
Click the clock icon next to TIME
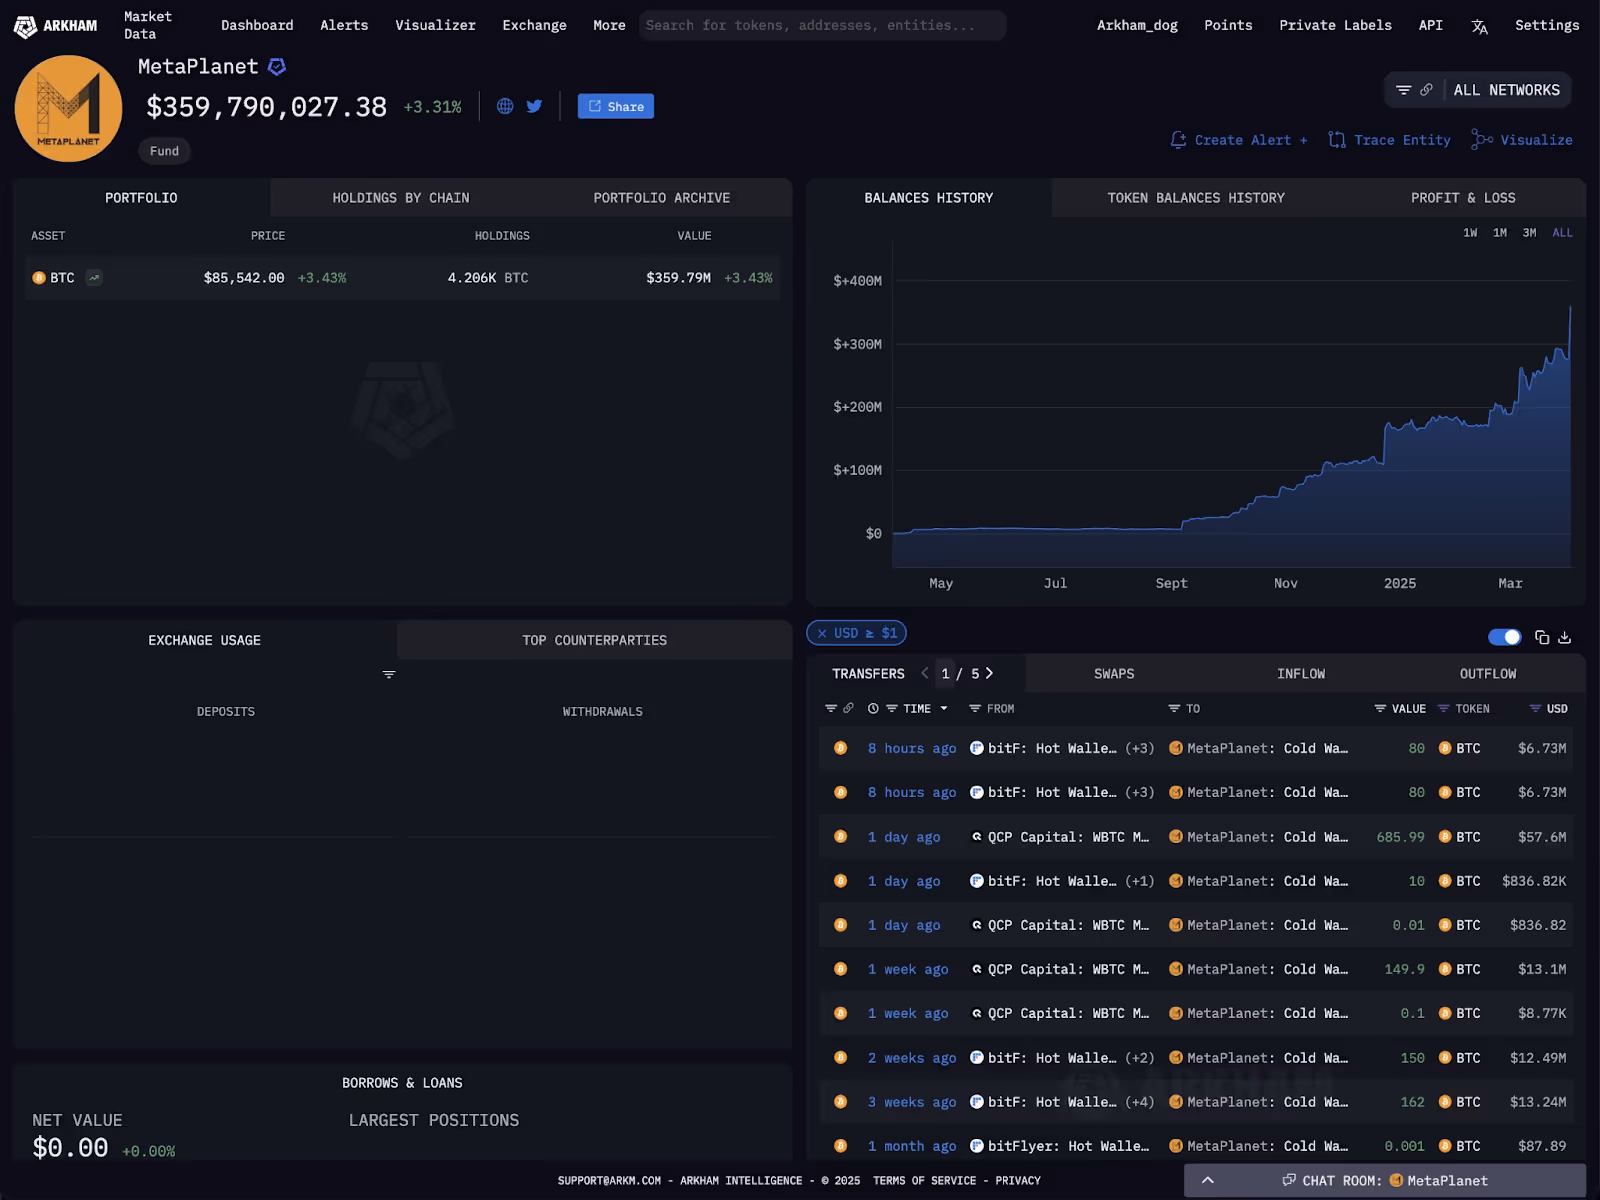point(873,708)
